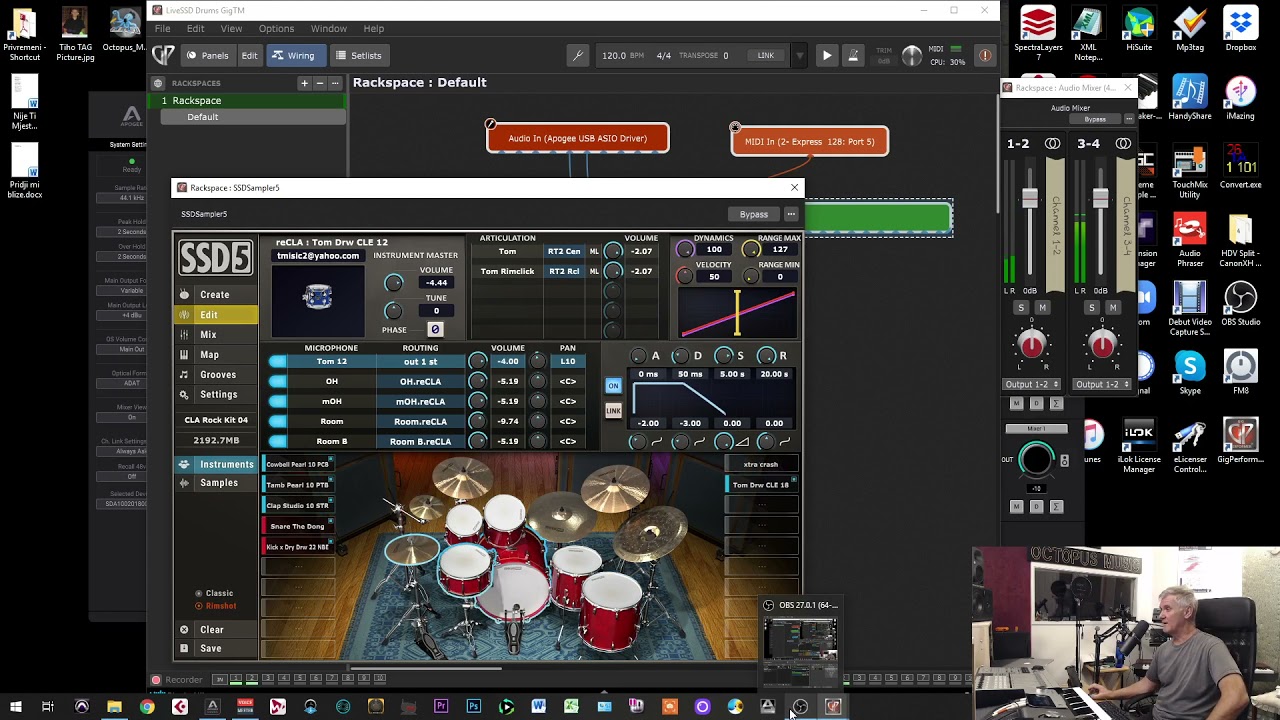Click the SSD5 Save button
Viewport: 1280px width, 720px height.
tap(210, 649)
